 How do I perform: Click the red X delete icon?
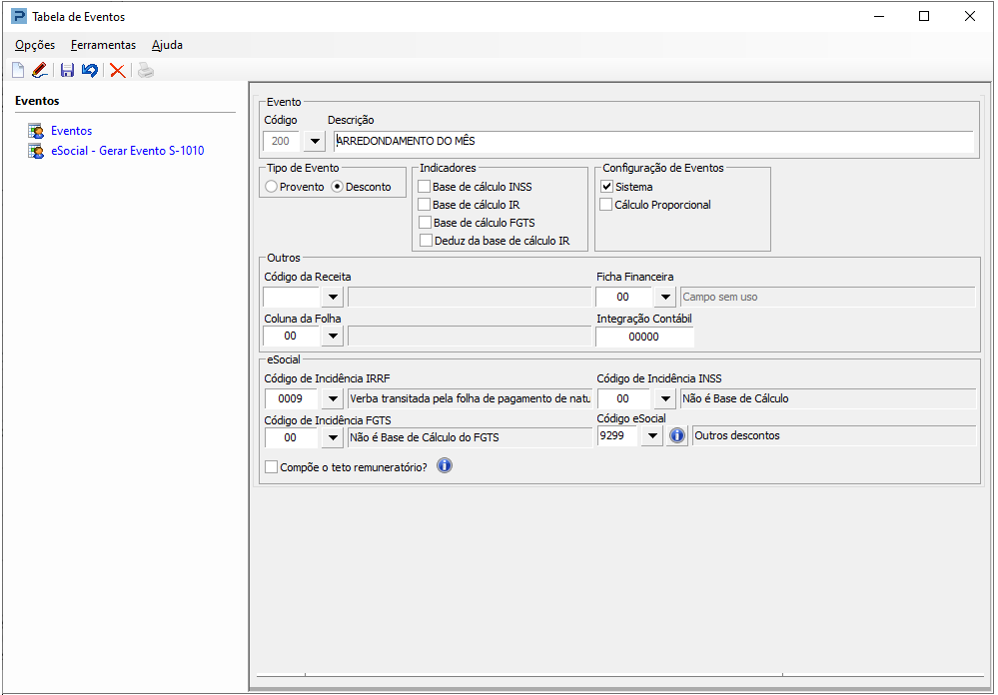[117, 70]
